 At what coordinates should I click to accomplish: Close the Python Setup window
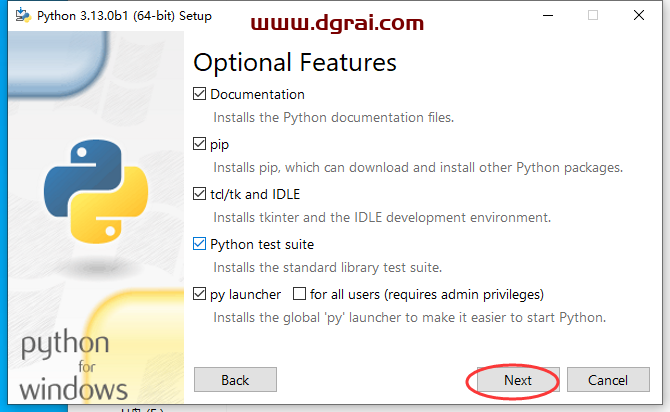(x=639, y=15)
